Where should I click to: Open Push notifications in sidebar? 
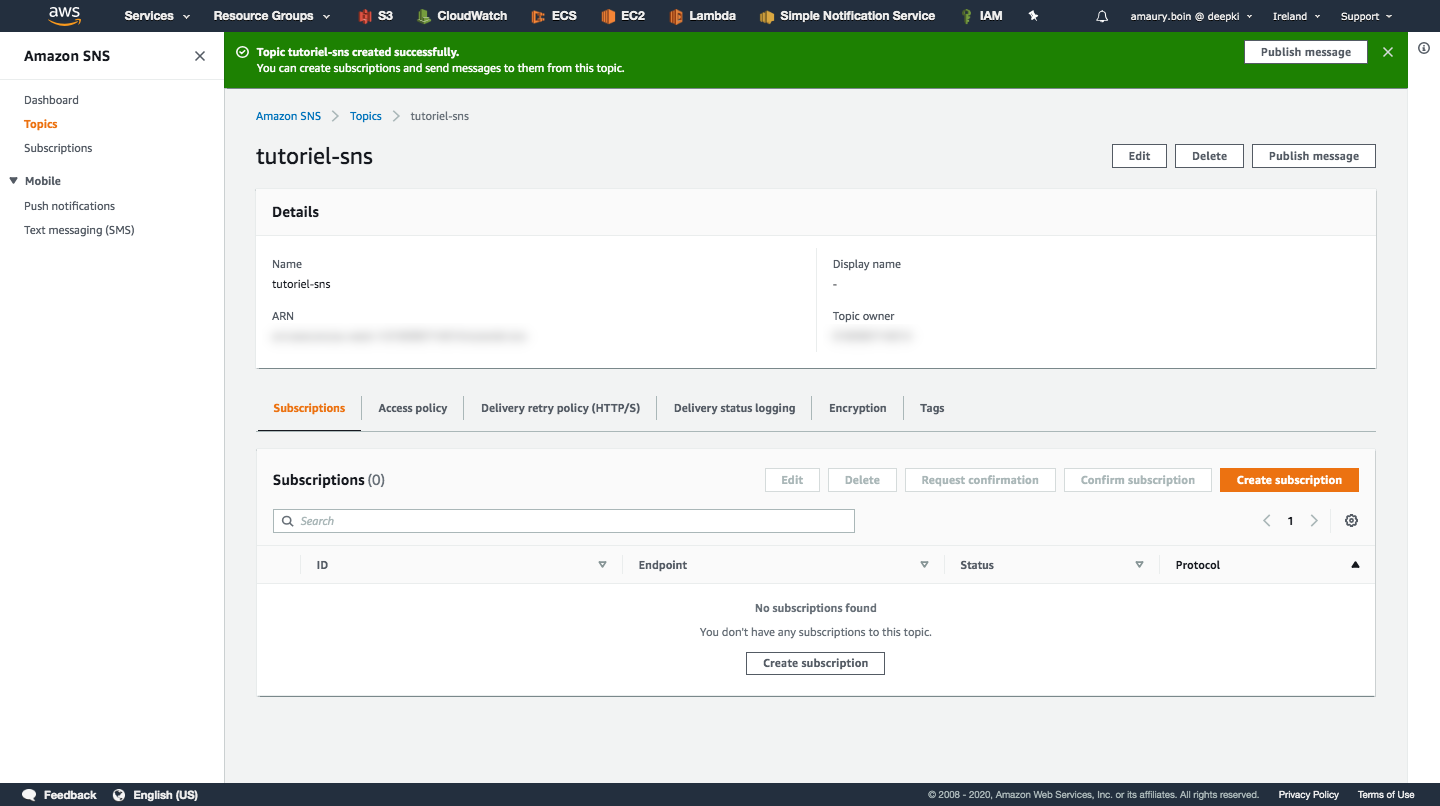(70, 206)
